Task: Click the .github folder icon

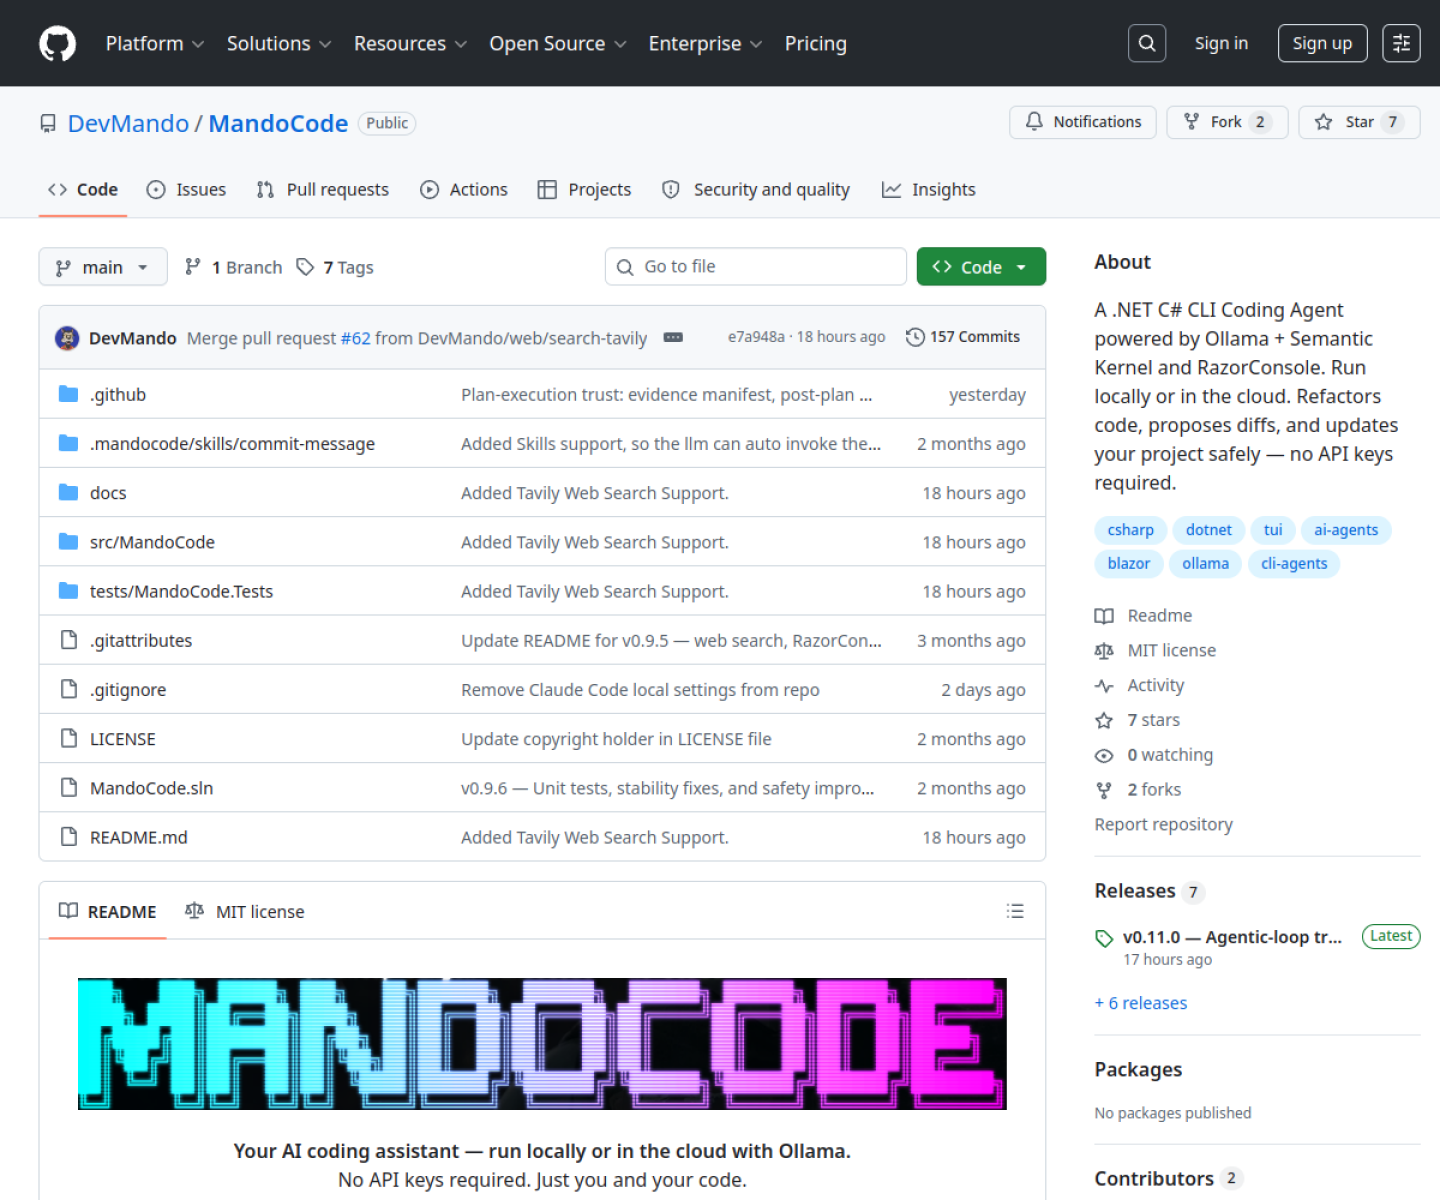Action: pos(68,394)
